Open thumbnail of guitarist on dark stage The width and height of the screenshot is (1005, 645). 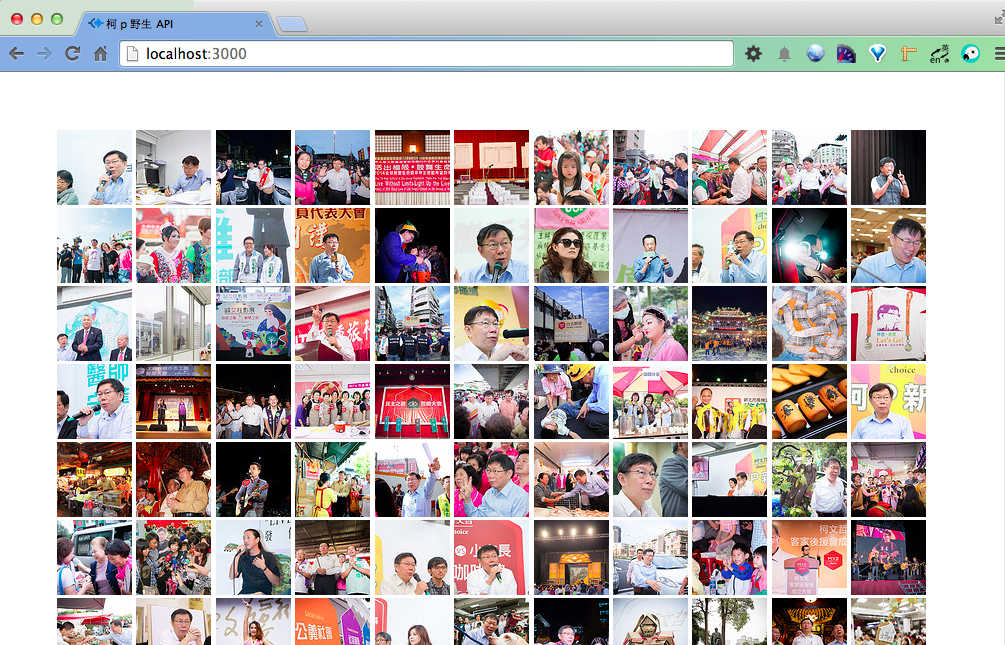point(253,479)
